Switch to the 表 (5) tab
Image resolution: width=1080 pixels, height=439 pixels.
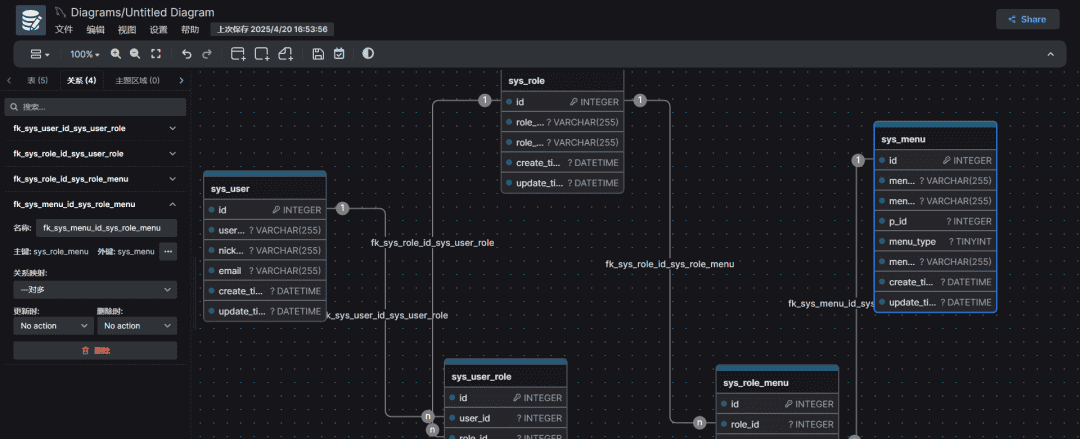38,80
